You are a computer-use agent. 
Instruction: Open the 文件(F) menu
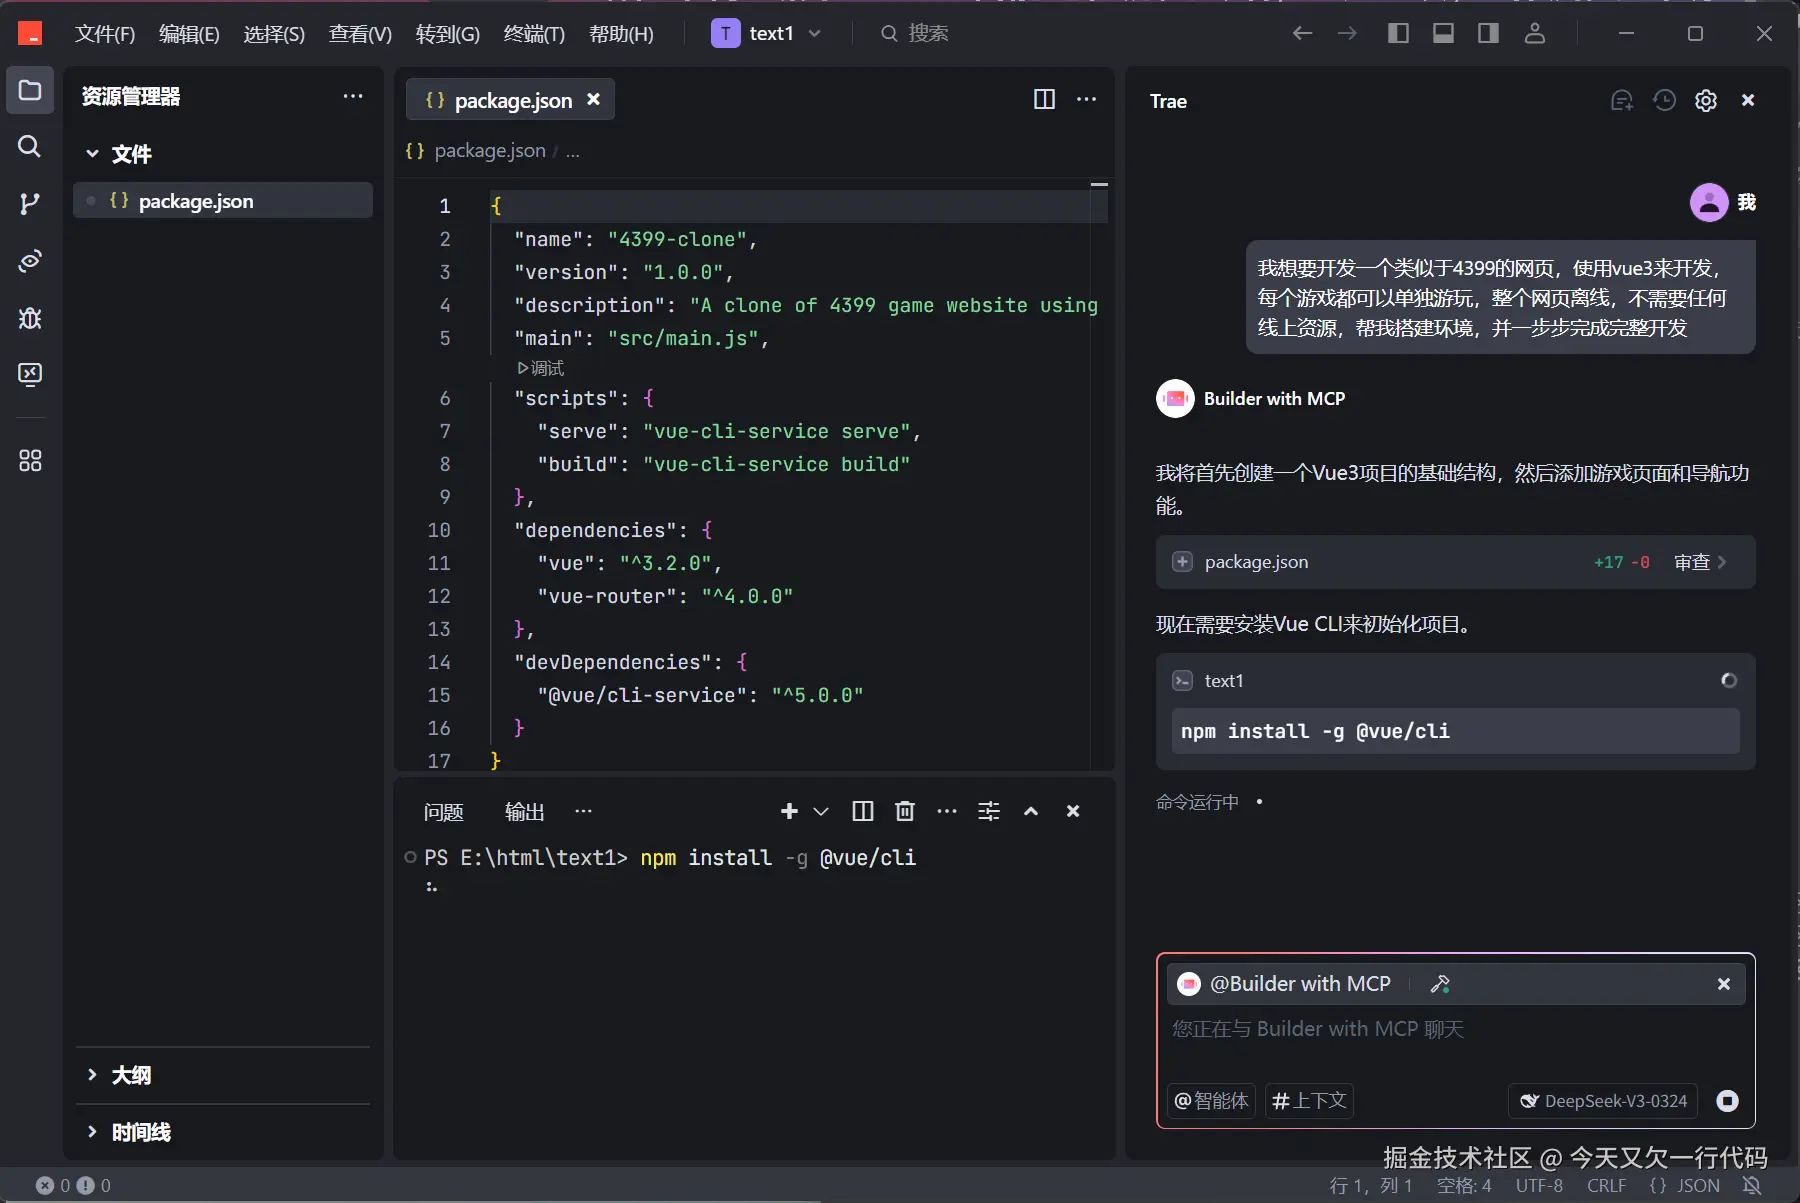point(105,34)
